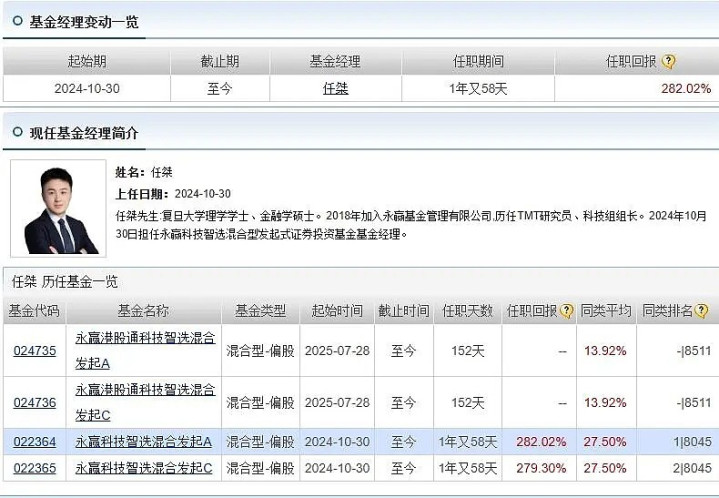Open fund code link 024735

point(35,351)
